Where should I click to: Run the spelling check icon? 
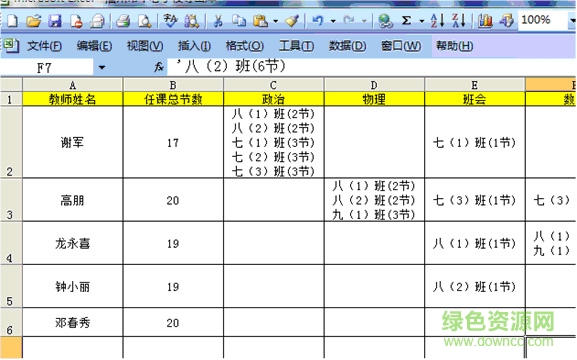[170, 21]
